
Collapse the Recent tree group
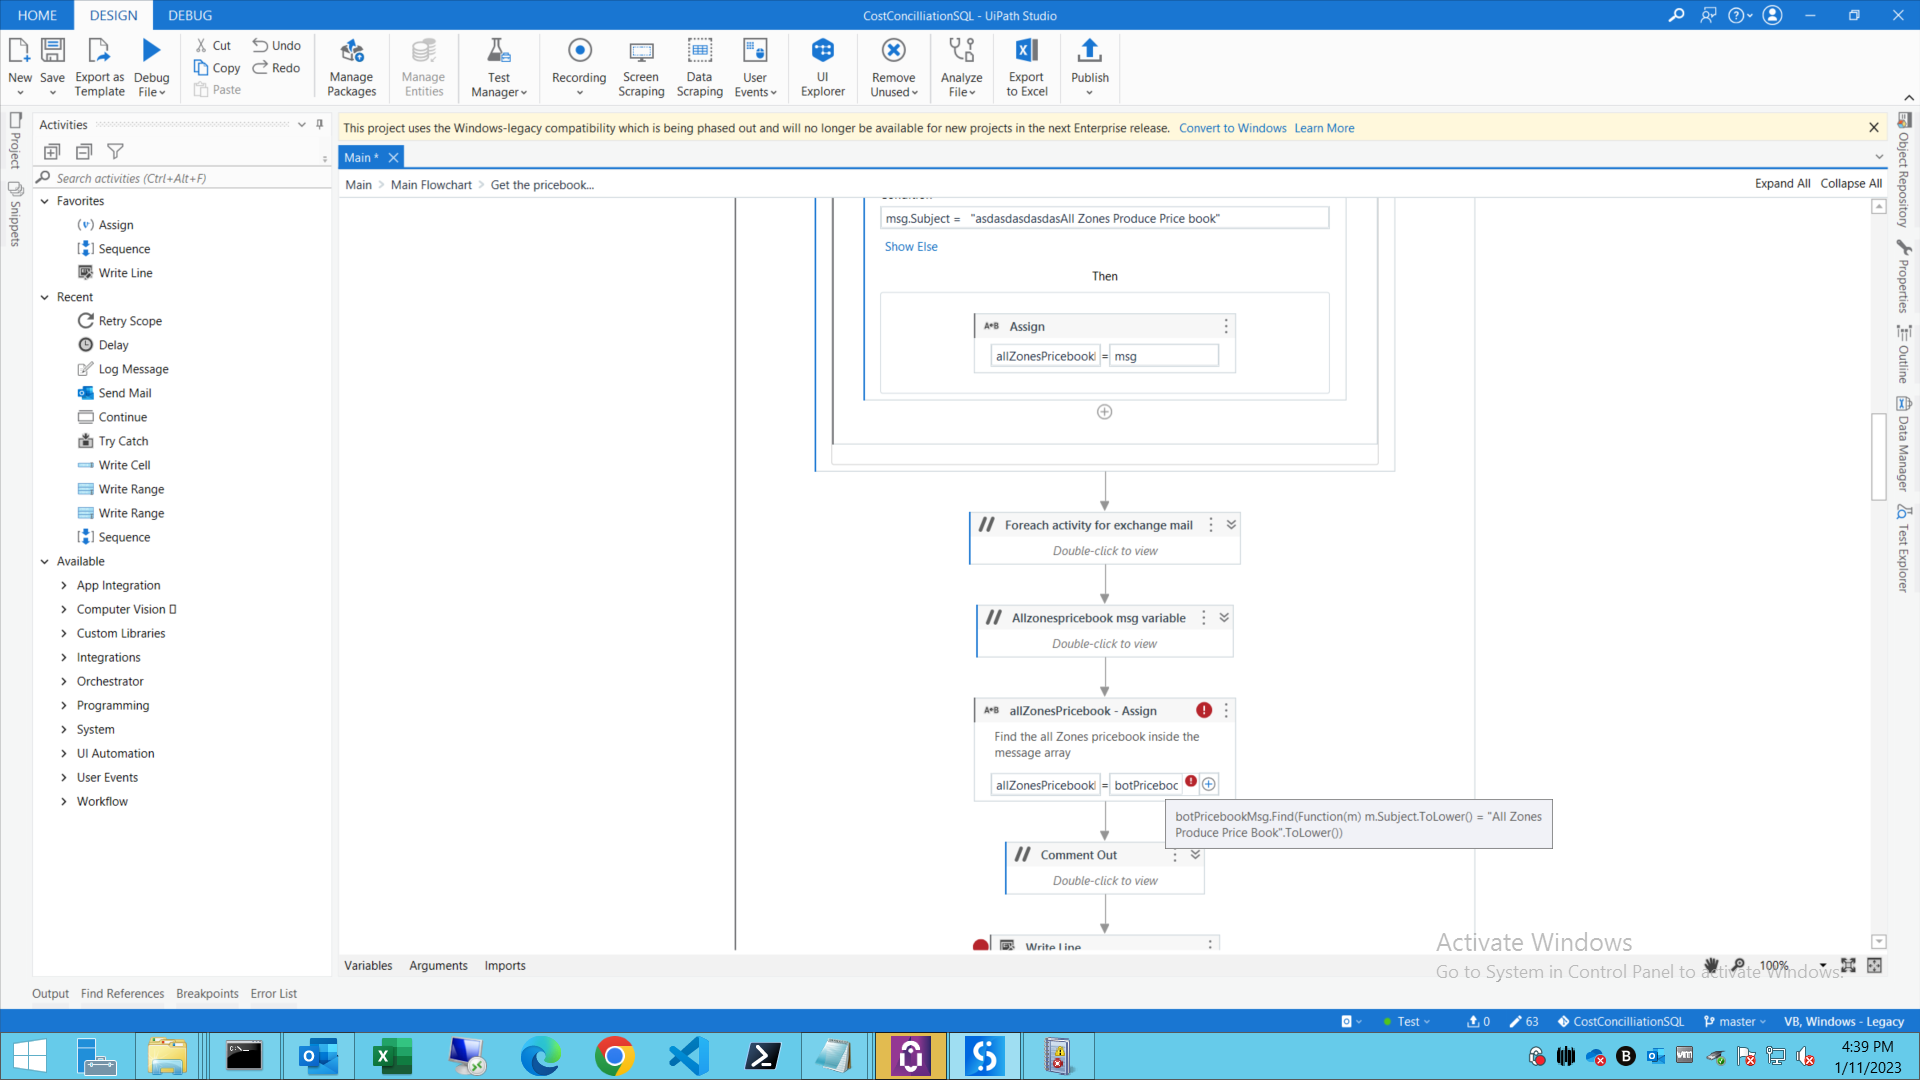pyautogui.click(x=45, y=297)
